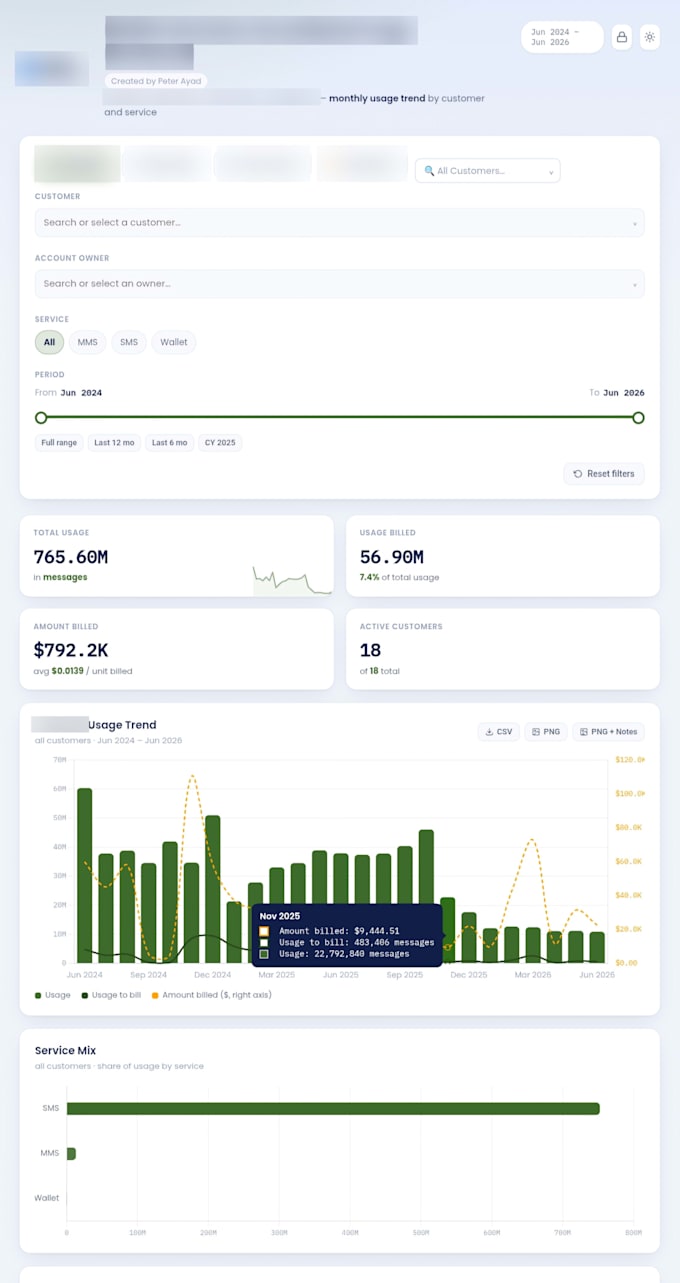Select the Wallet service filter
The image size is (680, 1283).
click(x=174, y=342)
